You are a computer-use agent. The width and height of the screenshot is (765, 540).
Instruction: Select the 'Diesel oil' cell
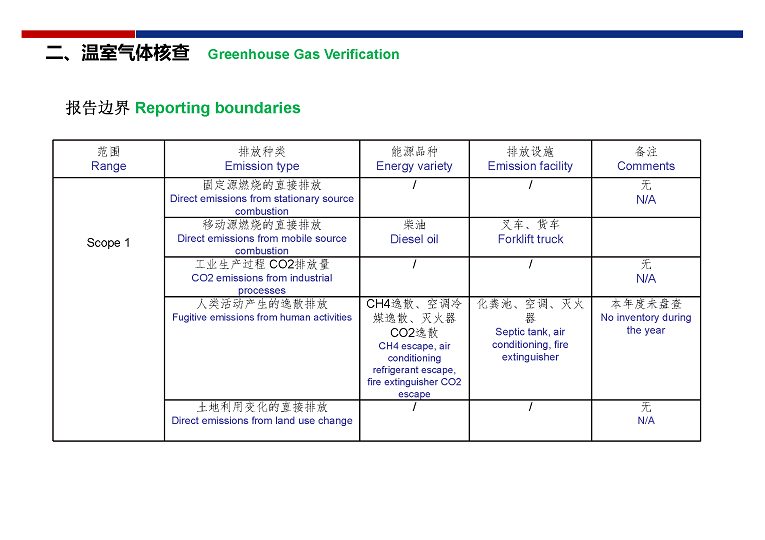[x=414, y=239]
